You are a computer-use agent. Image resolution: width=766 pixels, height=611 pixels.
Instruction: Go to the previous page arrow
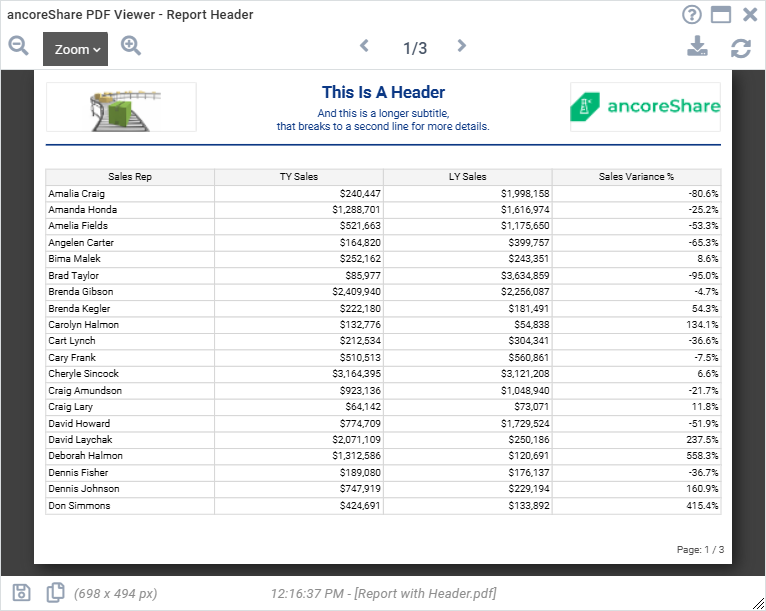[x=364, y=46]
